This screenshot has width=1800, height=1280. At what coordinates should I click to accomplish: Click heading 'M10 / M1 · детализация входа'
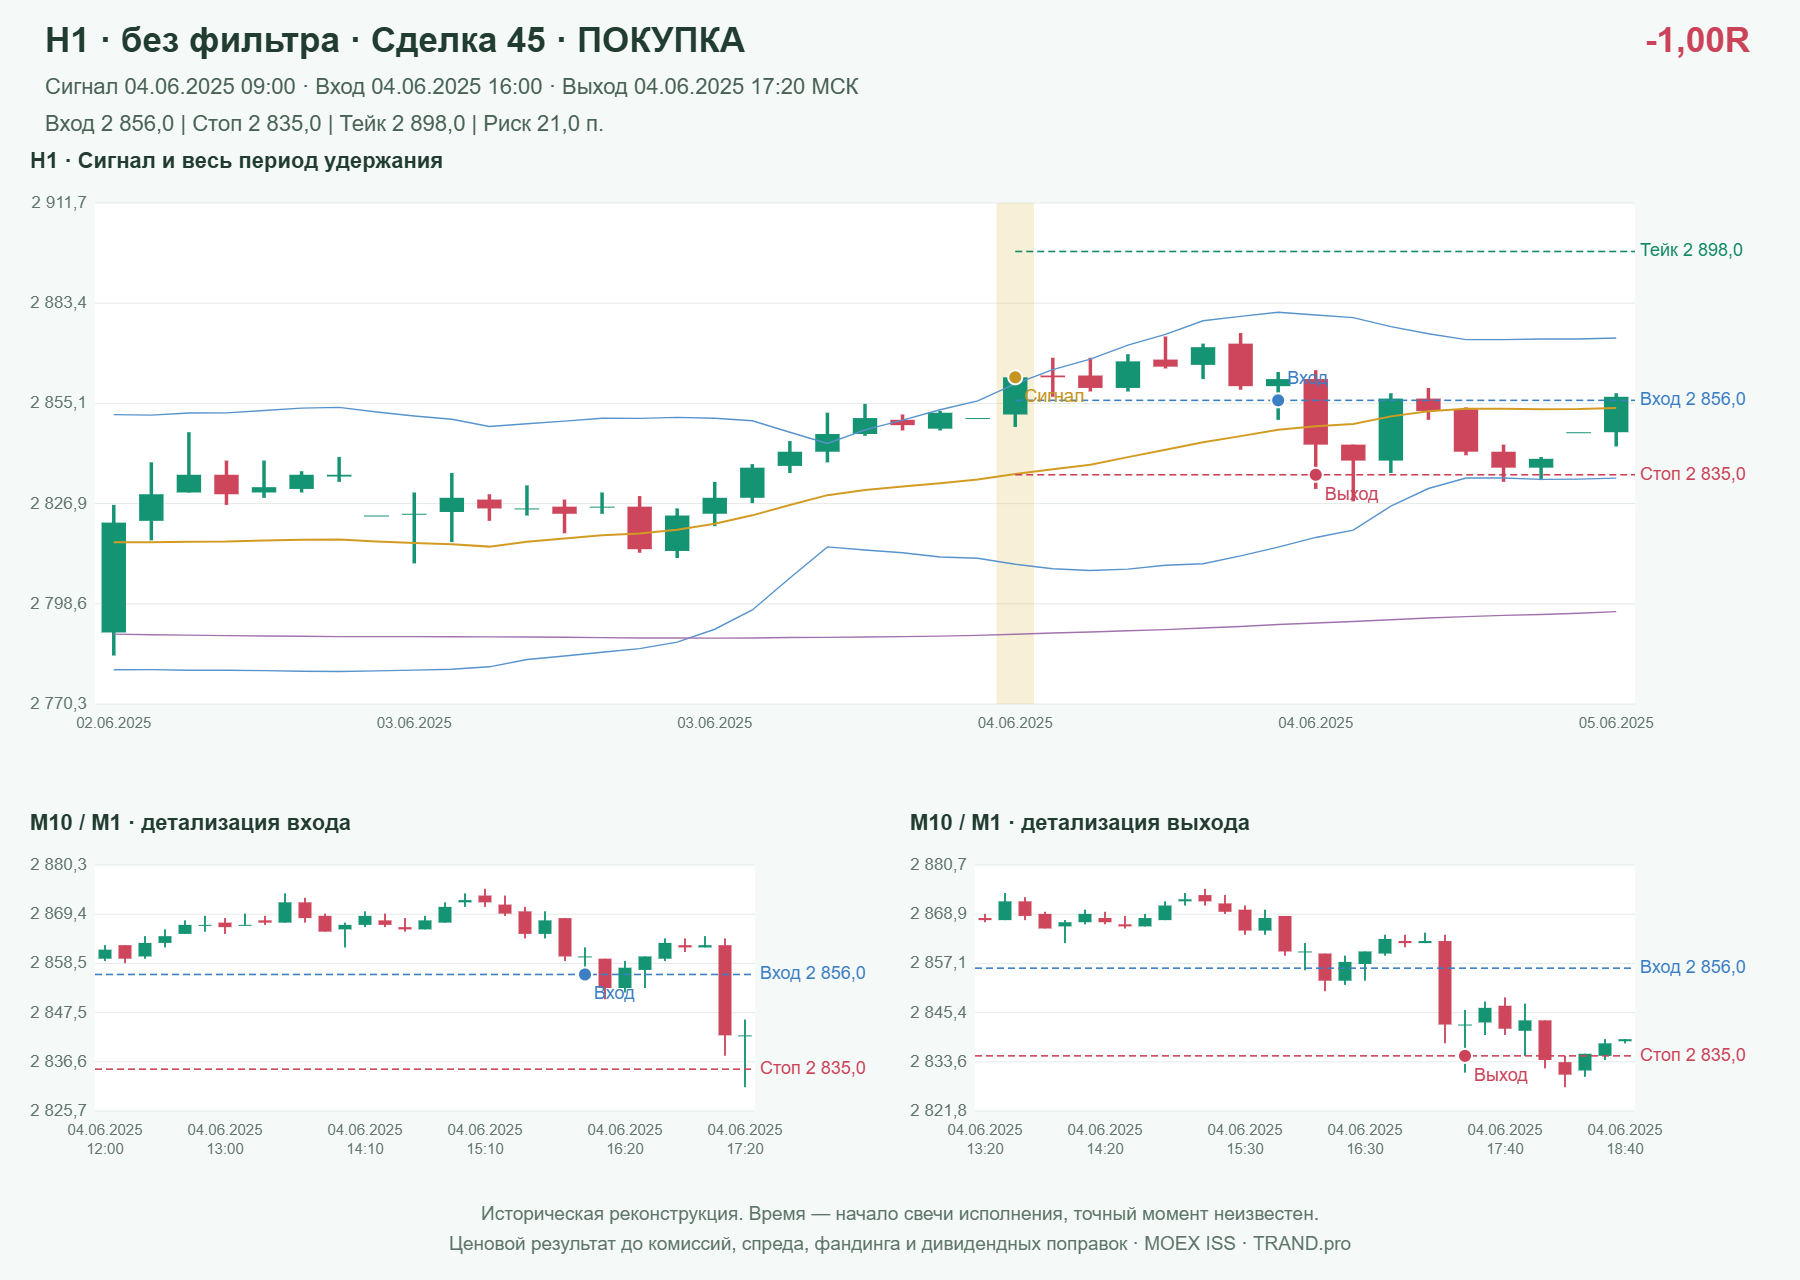pos(190,823)
